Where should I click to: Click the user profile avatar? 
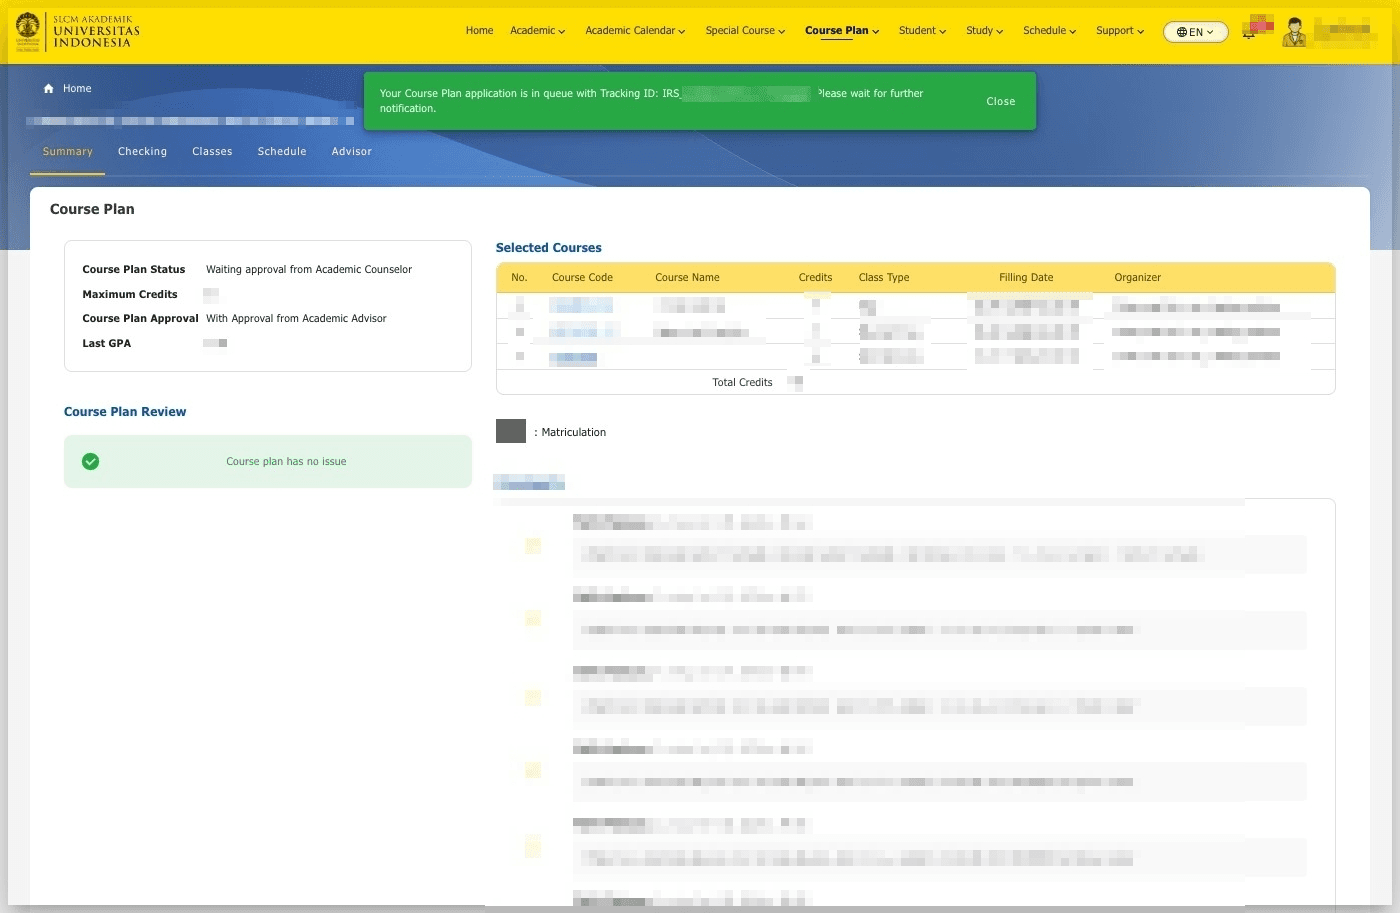tap(1295, 32)
